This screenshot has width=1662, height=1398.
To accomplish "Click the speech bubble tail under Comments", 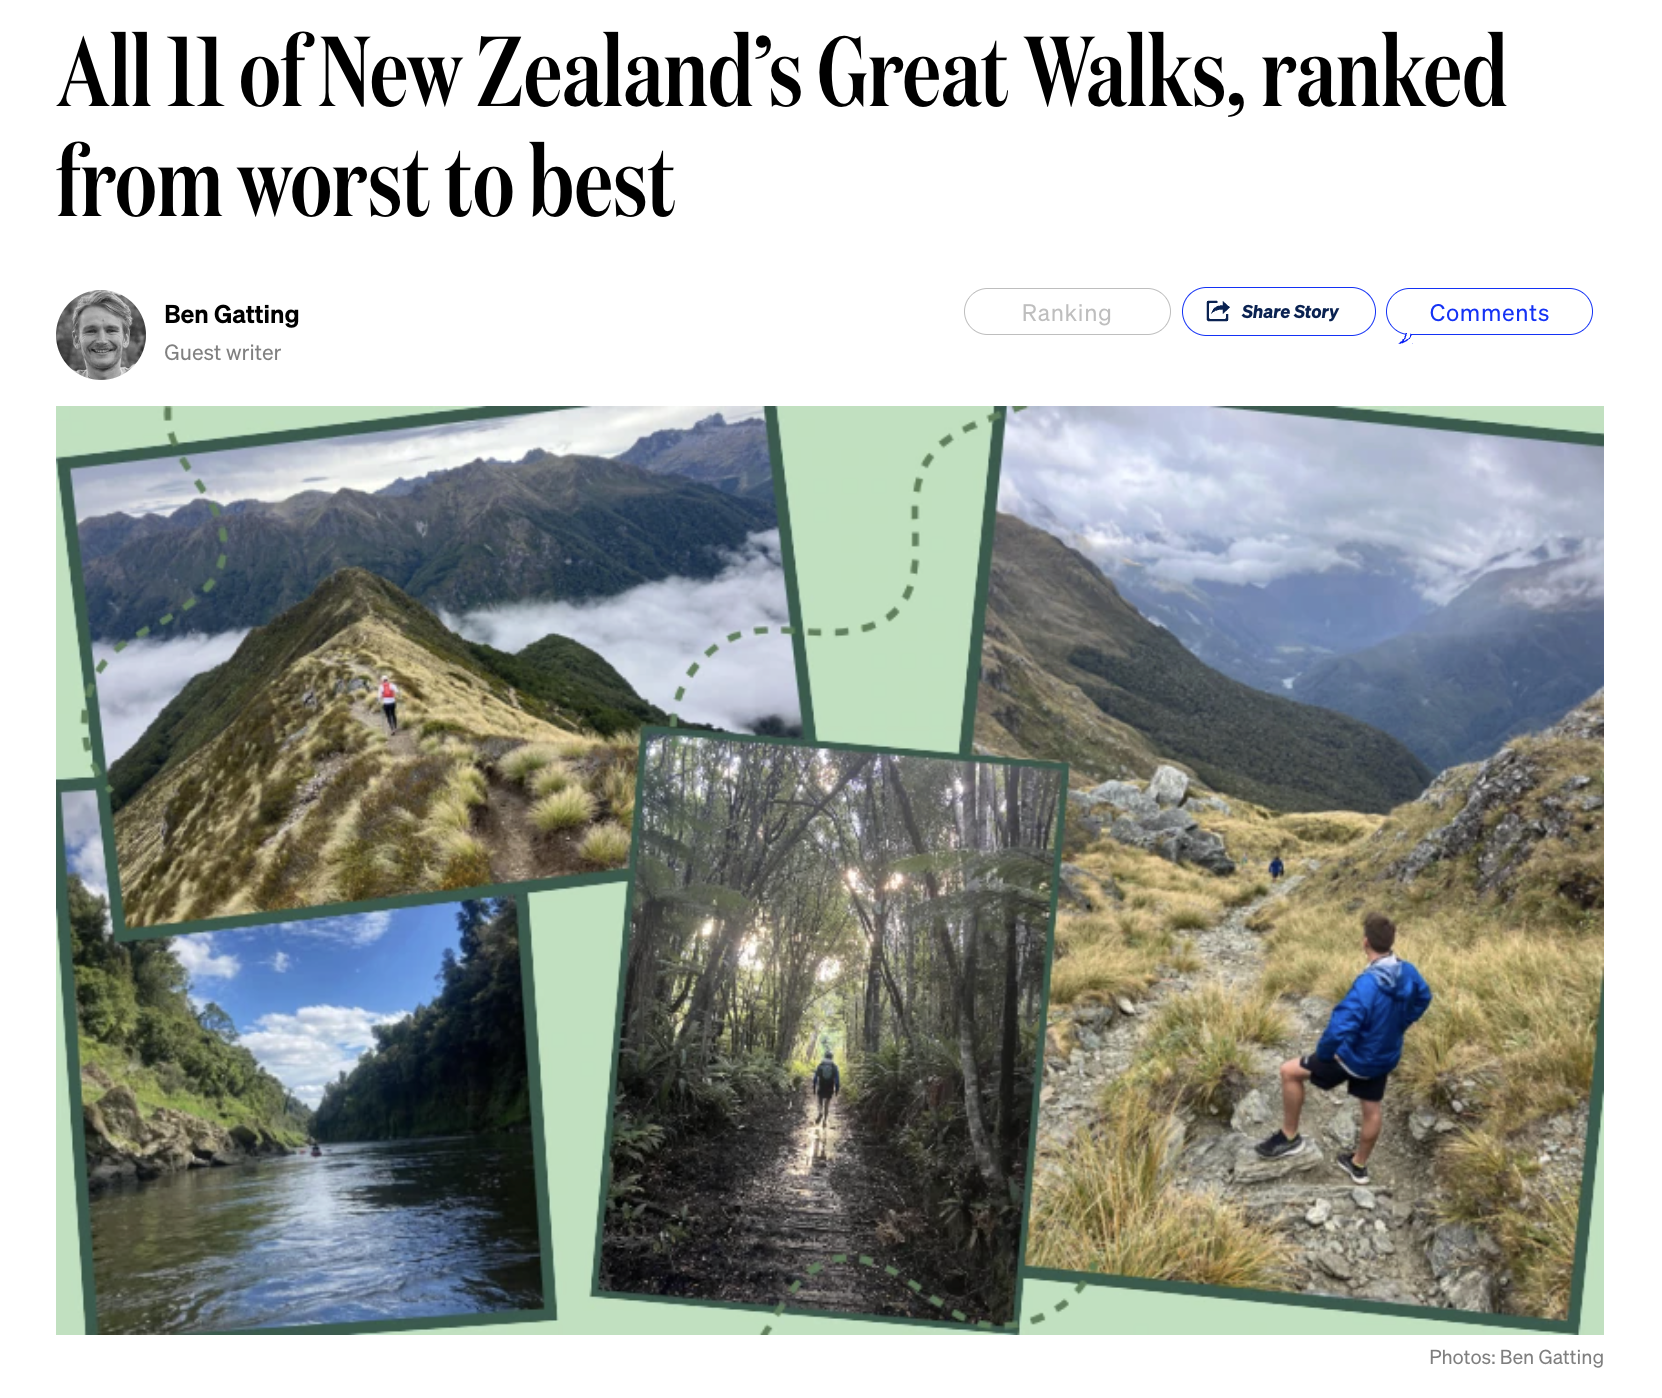I will [x=1405, y=338].
